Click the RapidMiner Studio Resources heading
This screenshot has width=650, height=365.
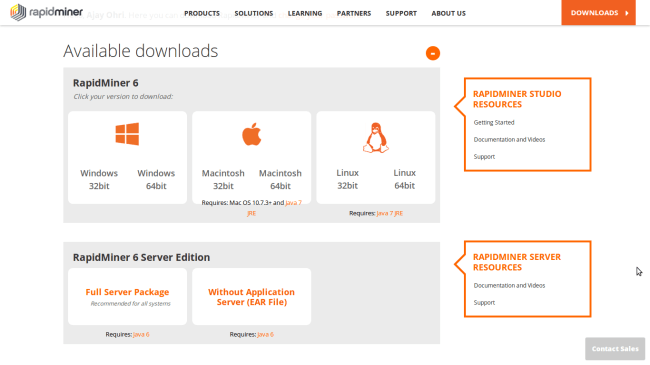517,99
